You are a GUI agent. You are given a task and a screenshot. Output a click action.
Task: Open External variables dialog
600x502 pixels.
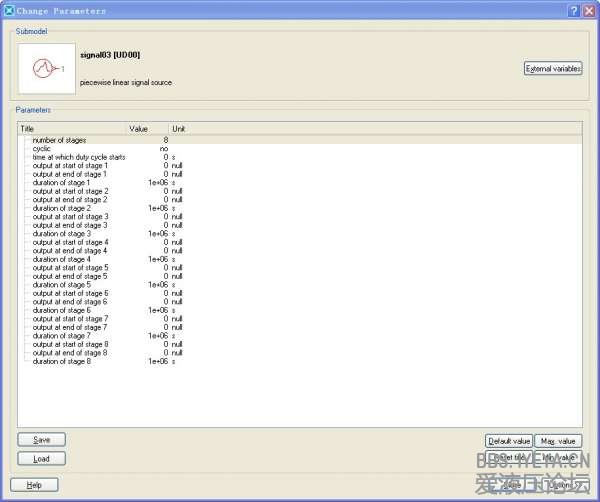tap(553, 69)
